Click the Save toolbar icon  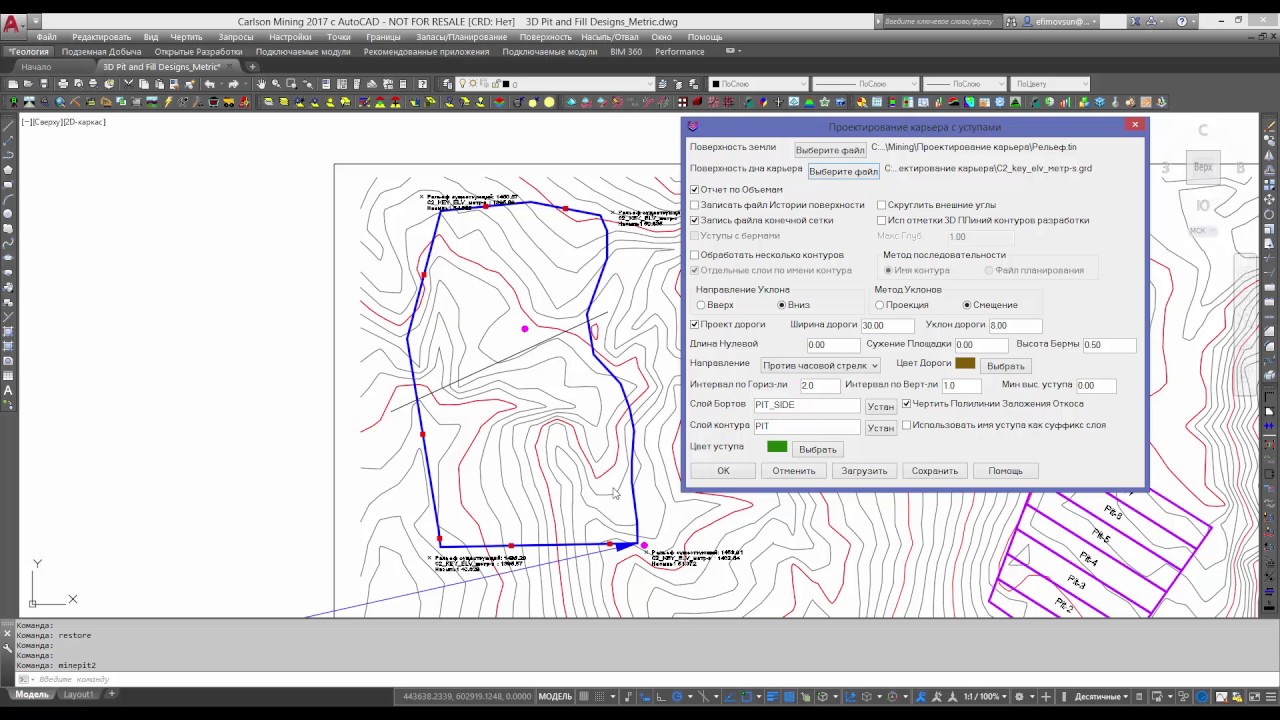point(43,84)
